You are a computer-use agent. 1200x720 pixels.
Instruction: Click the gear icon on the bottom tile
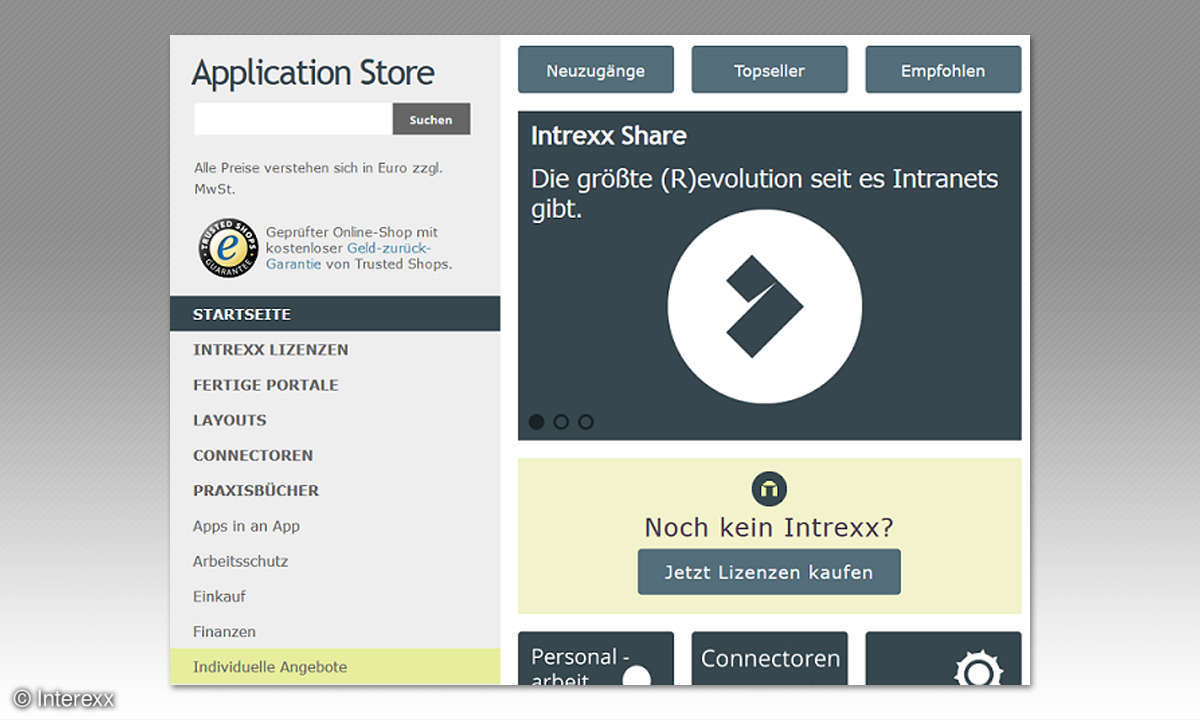[x=978, y=670]
